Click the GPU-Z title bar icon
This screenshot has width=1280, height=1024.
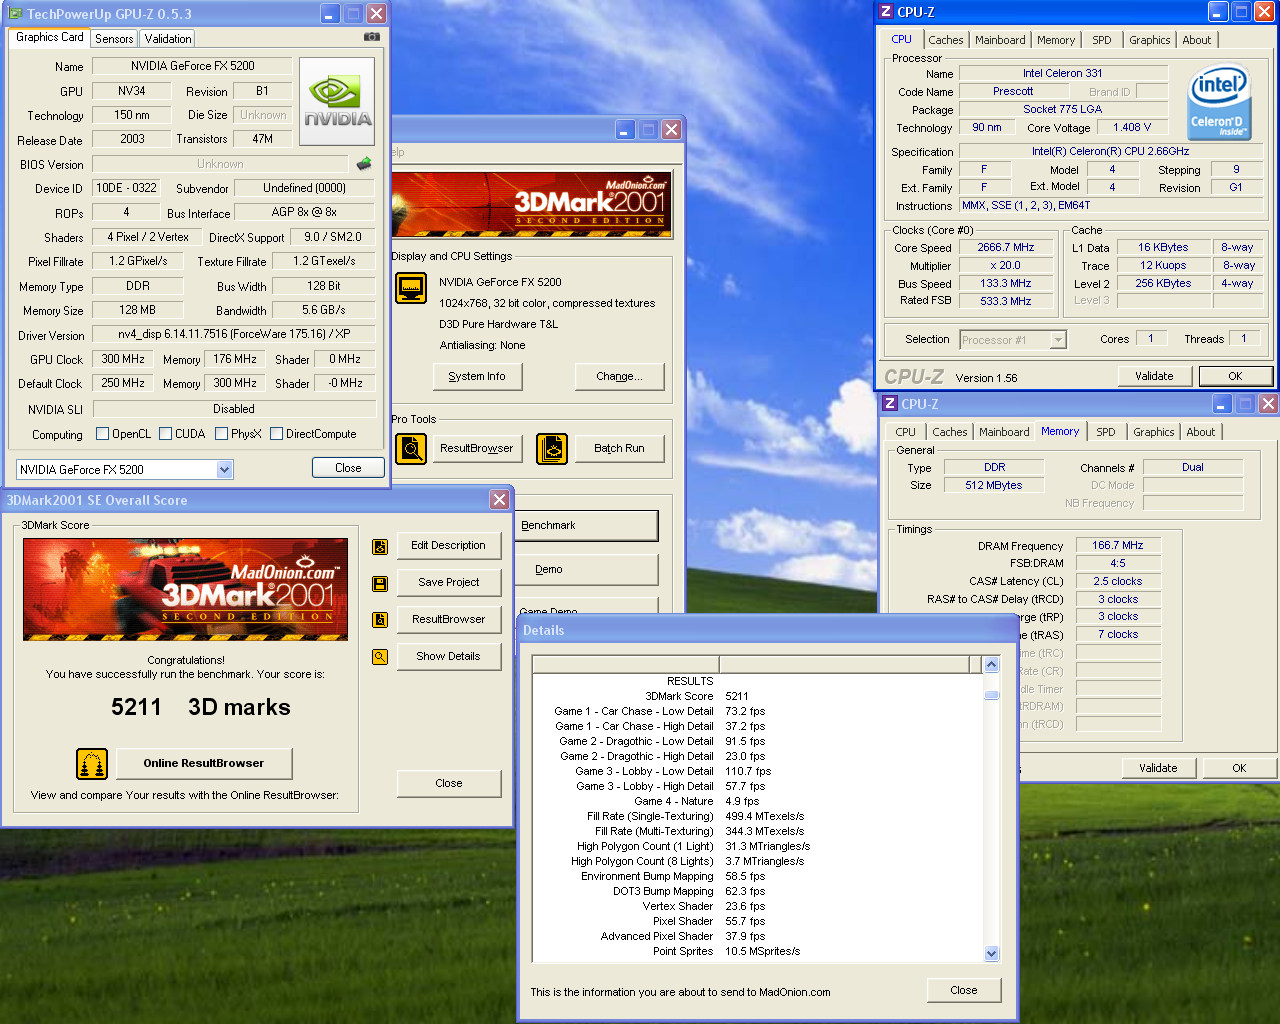[15, 14]
